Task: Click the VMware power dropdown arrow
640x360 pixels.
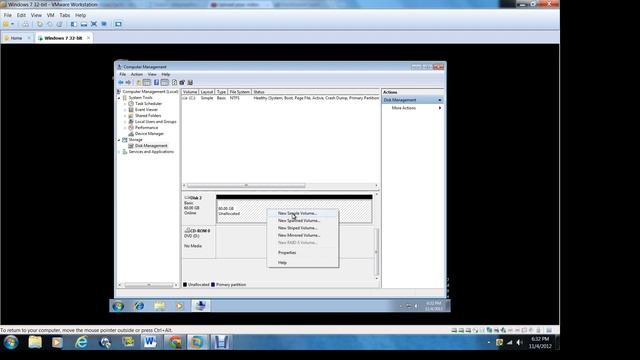Action: click(13, 24)
